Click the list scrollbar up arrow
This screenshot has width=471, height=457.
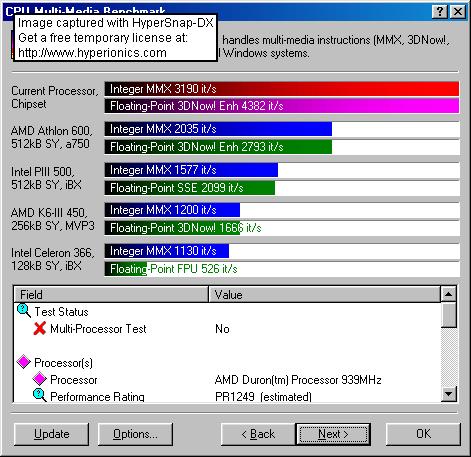448,294
